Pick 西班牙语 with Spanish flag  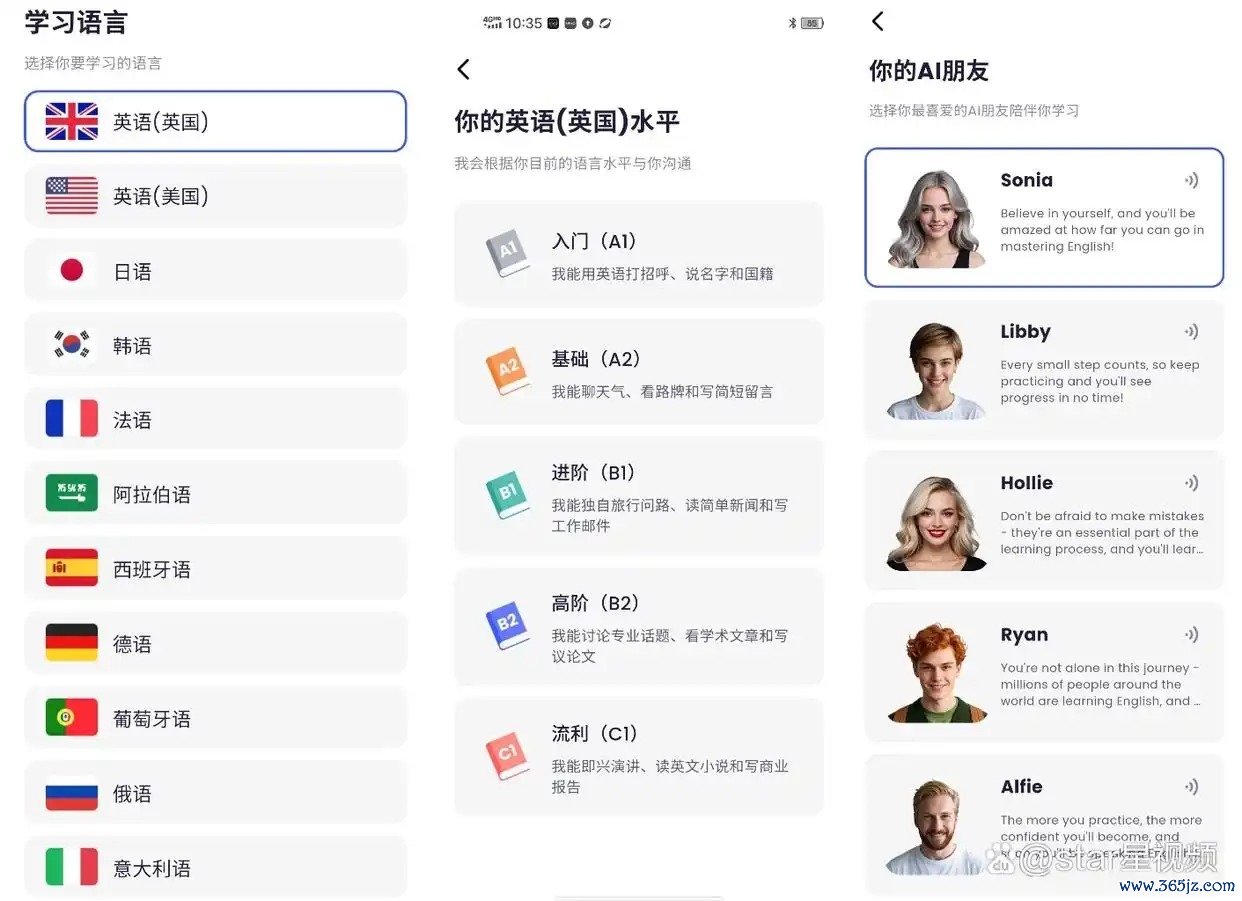[x=215, y=569]
